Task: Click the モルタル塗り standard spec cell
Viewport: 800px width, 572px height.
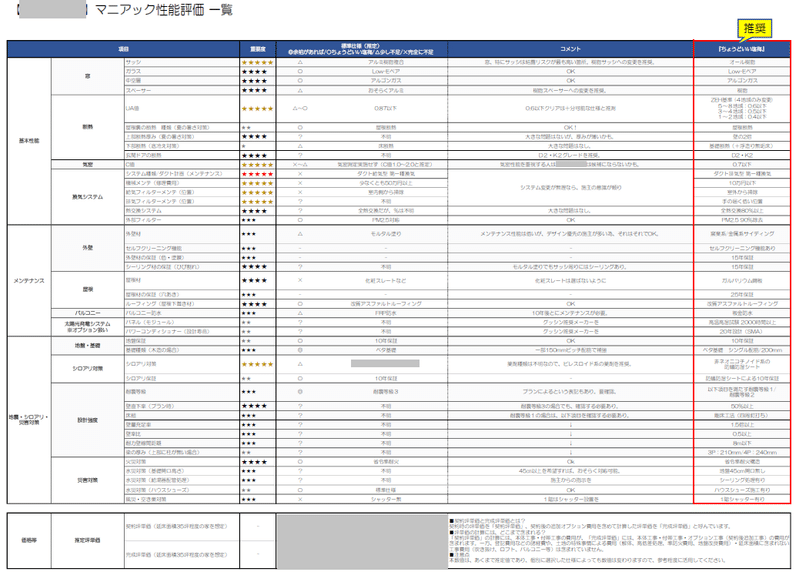Action: coord(386,234)
